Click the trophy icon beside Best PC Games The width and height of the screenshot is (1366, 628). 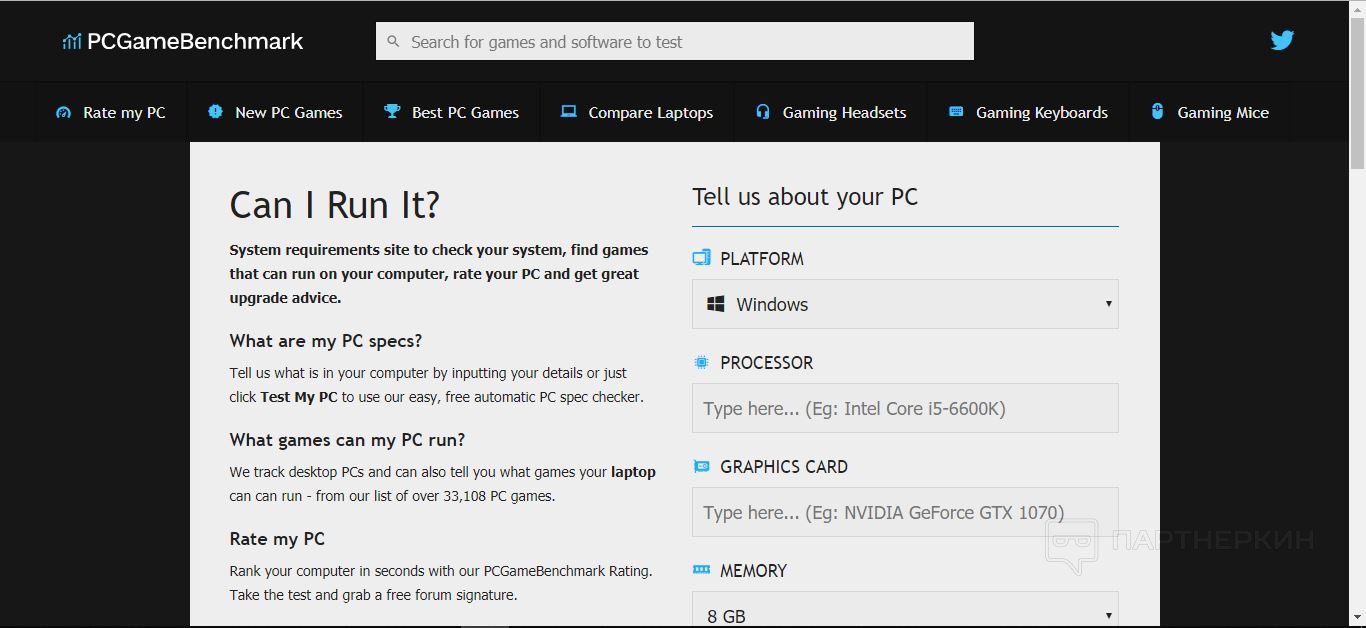[392, 112]
